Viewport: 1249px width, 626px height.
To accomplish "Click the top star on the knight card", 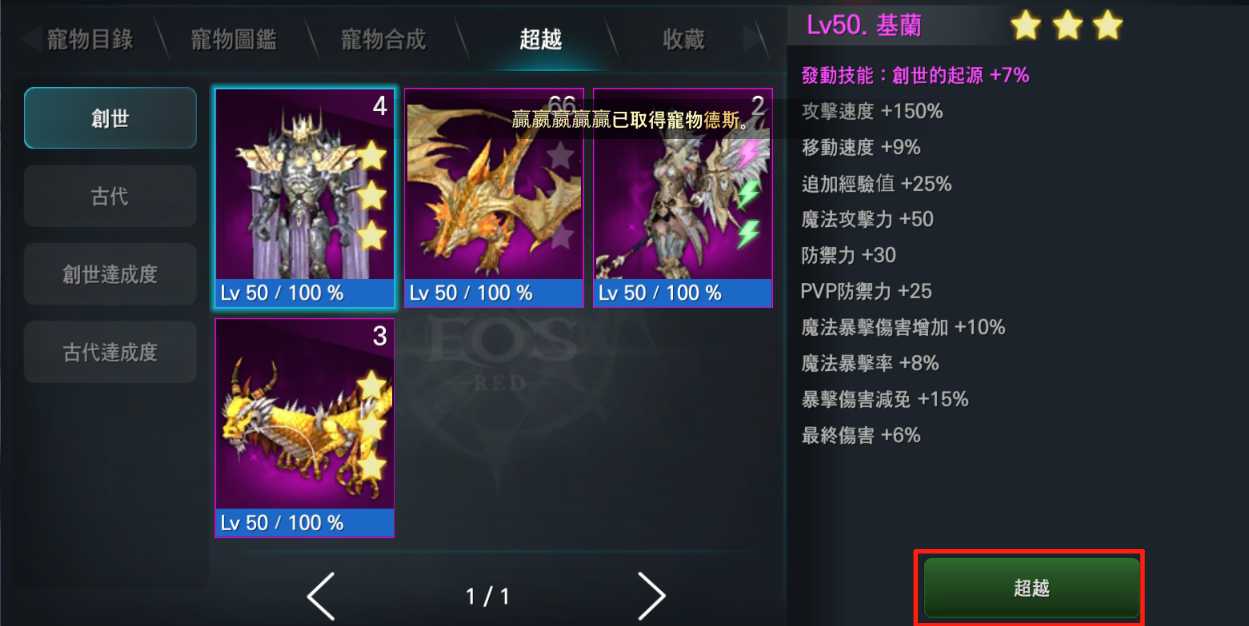I will pos(371,156).
